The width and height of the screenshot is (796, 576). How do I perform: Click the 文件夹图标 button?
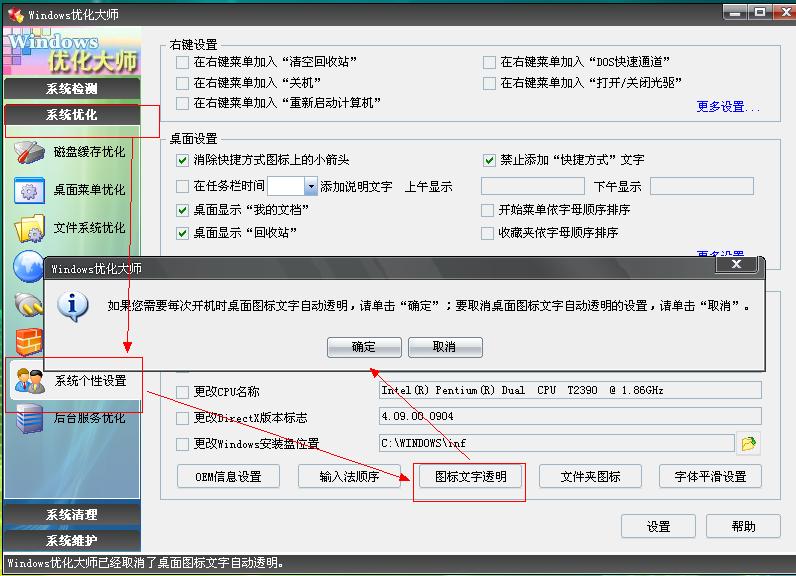coord(590,477)
